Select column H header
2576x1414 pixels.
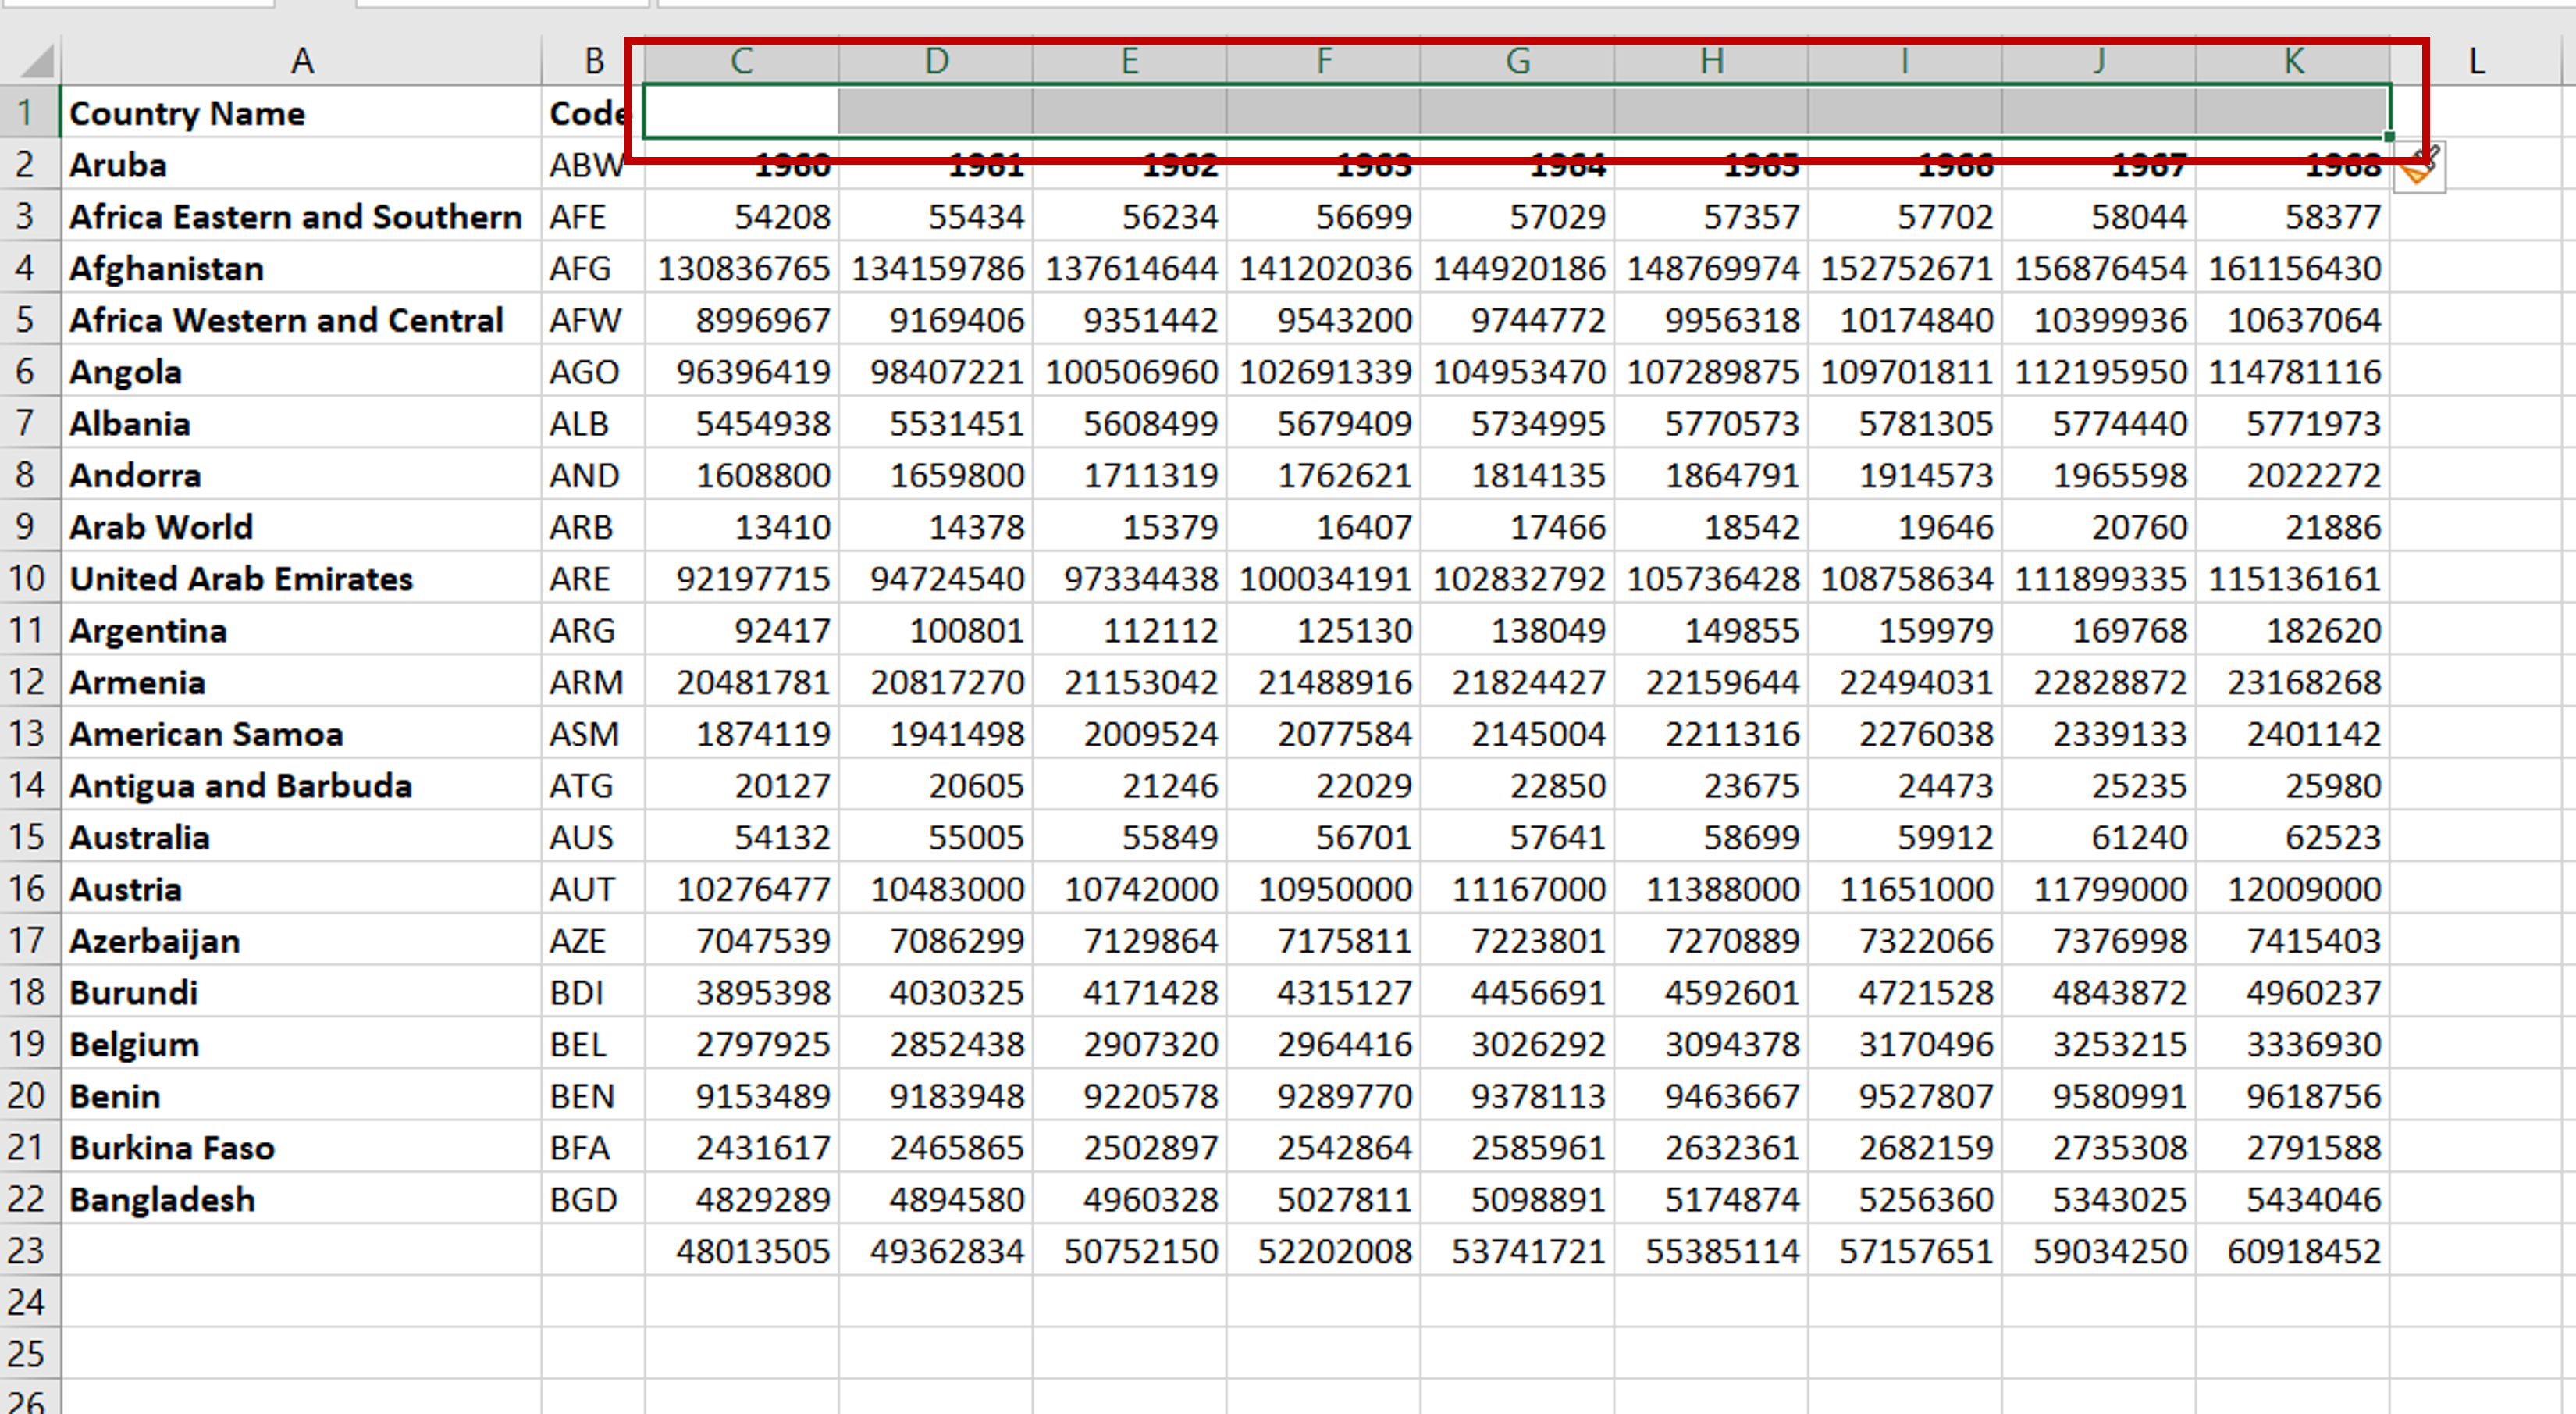pos(1711,61)
